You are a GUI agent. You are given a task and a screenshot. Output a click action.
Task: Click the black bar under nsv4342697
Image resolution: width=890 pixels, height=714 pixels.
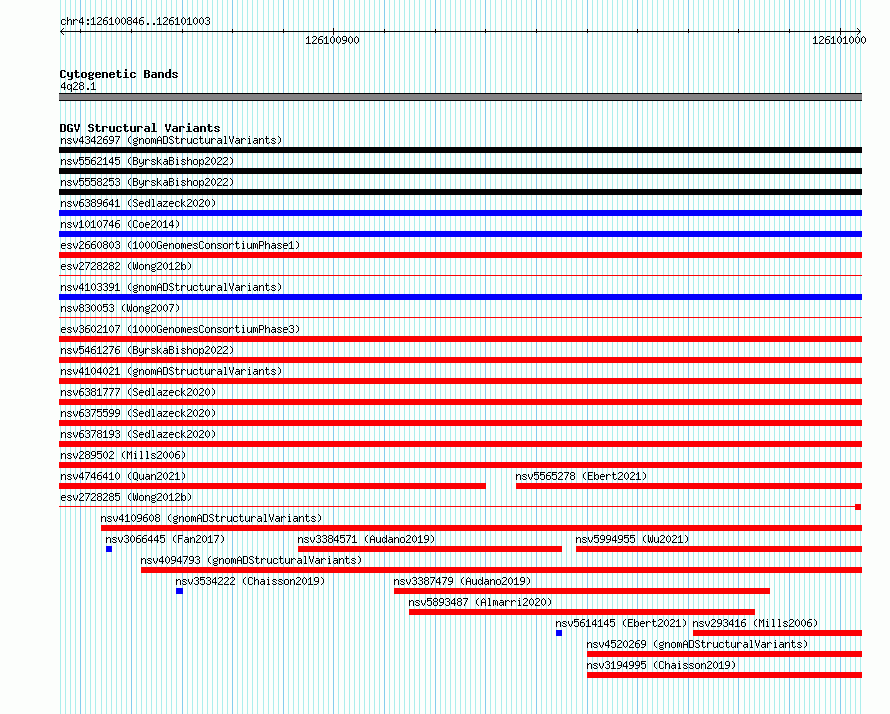tap(460, 150)
